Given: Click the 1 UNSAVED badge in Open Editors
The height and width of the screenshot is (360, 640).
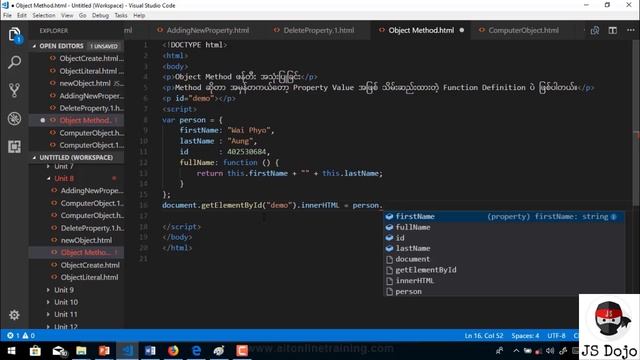Looking at the screenshot, I should [x=104, y=46].
